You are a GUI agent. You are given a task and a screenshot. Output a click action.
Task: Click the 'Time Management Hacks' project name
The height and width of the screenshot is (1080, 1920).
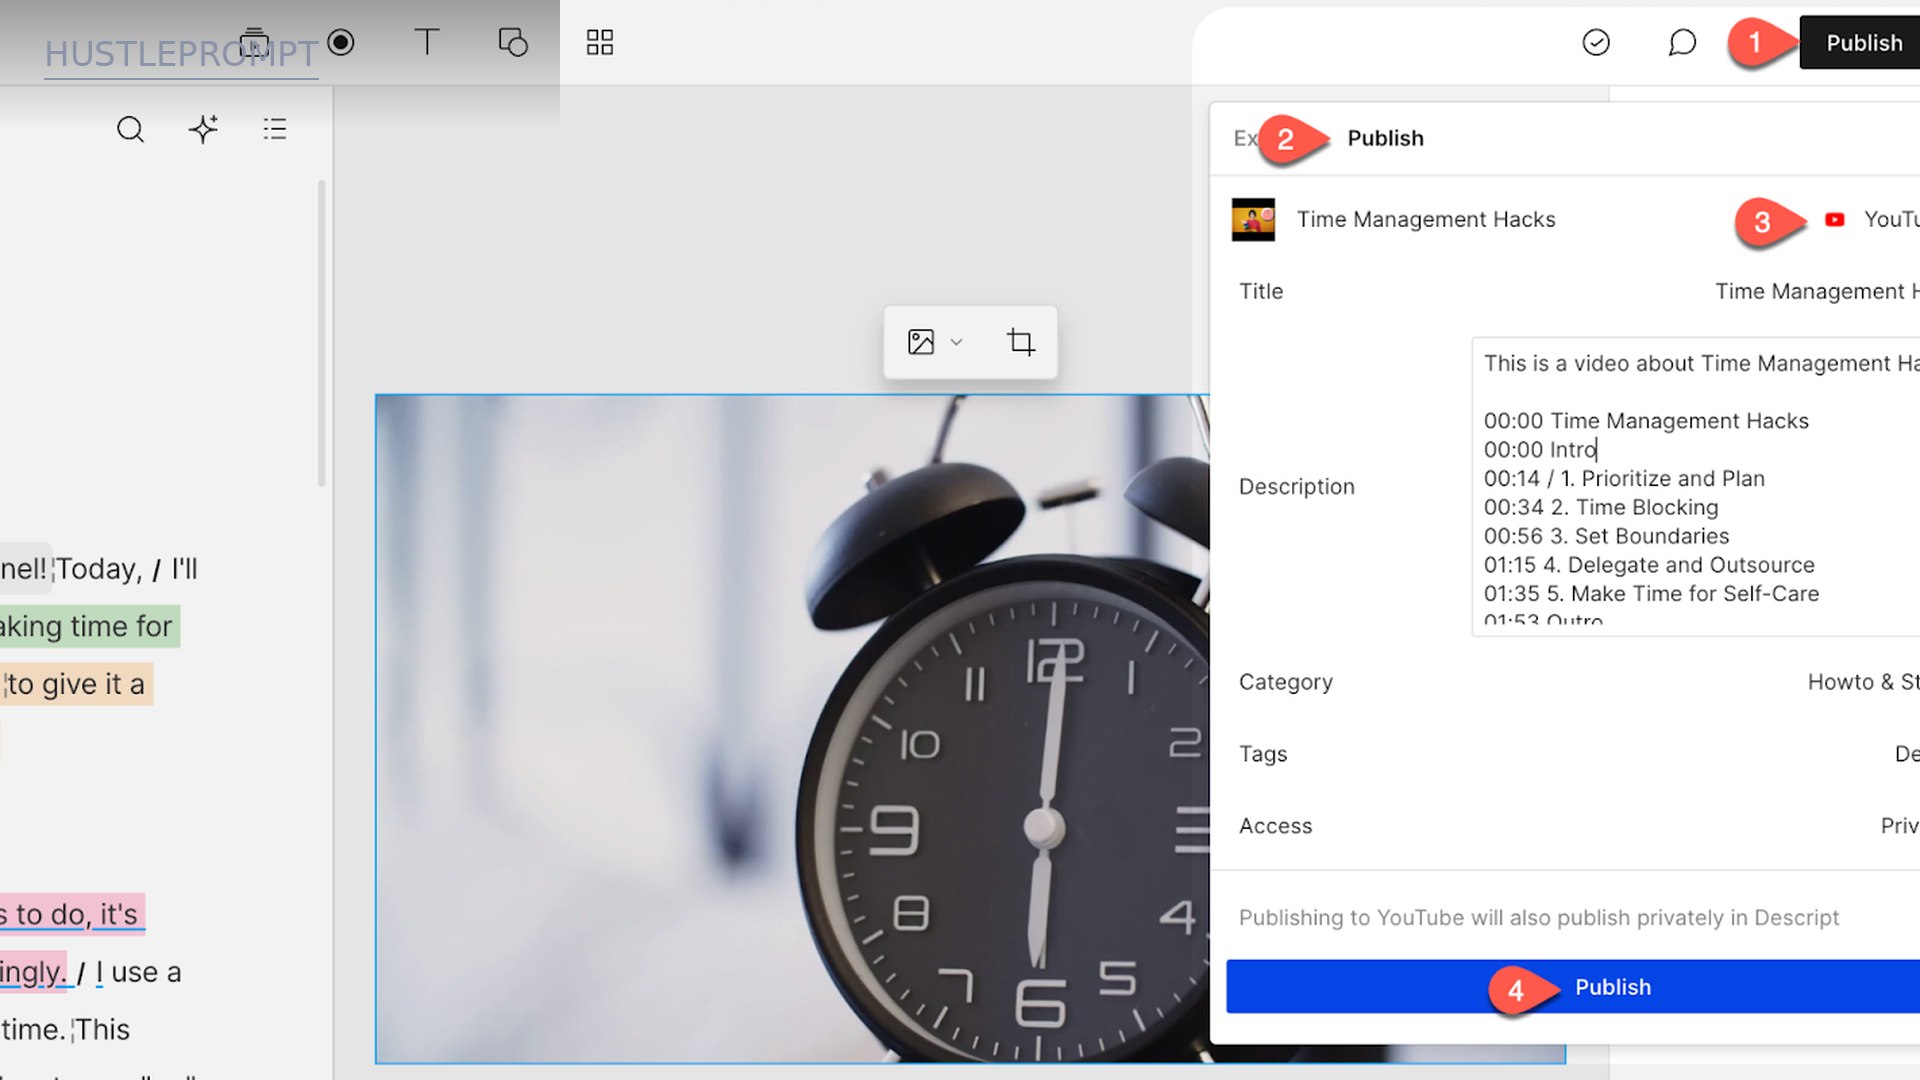click(x=1426, y=219)
